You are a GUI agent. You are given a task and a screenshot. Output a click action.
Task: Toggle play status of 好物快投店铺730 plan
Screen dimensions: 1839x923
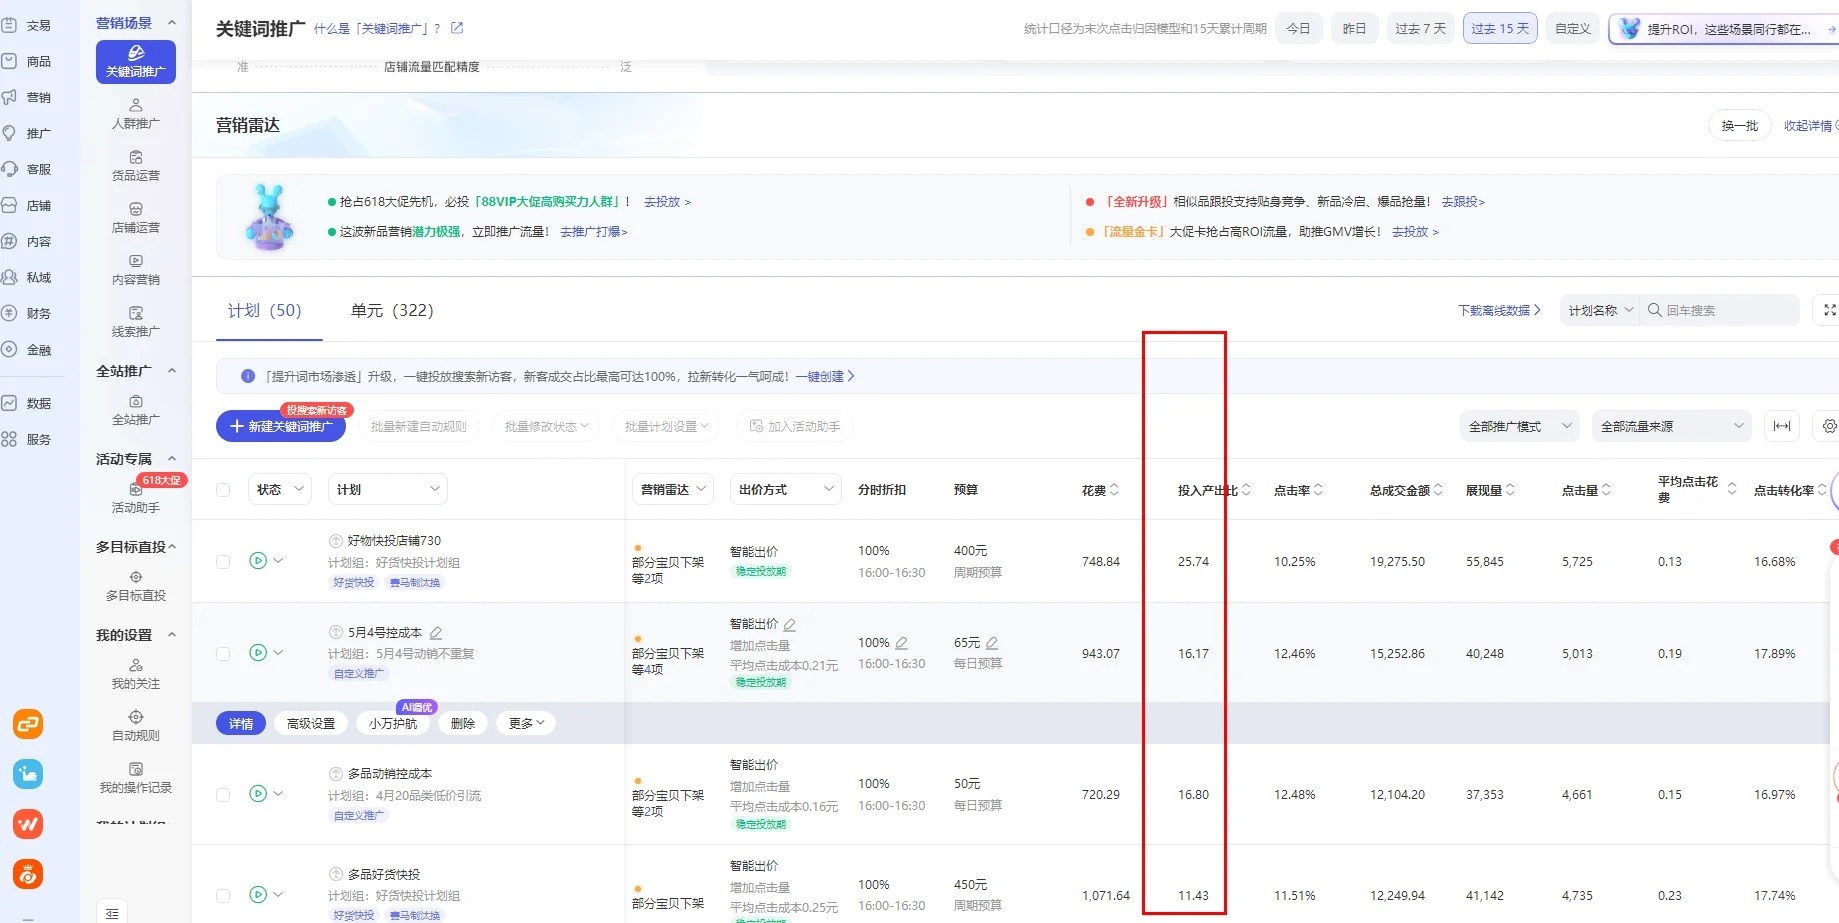[x=258, y=561]
